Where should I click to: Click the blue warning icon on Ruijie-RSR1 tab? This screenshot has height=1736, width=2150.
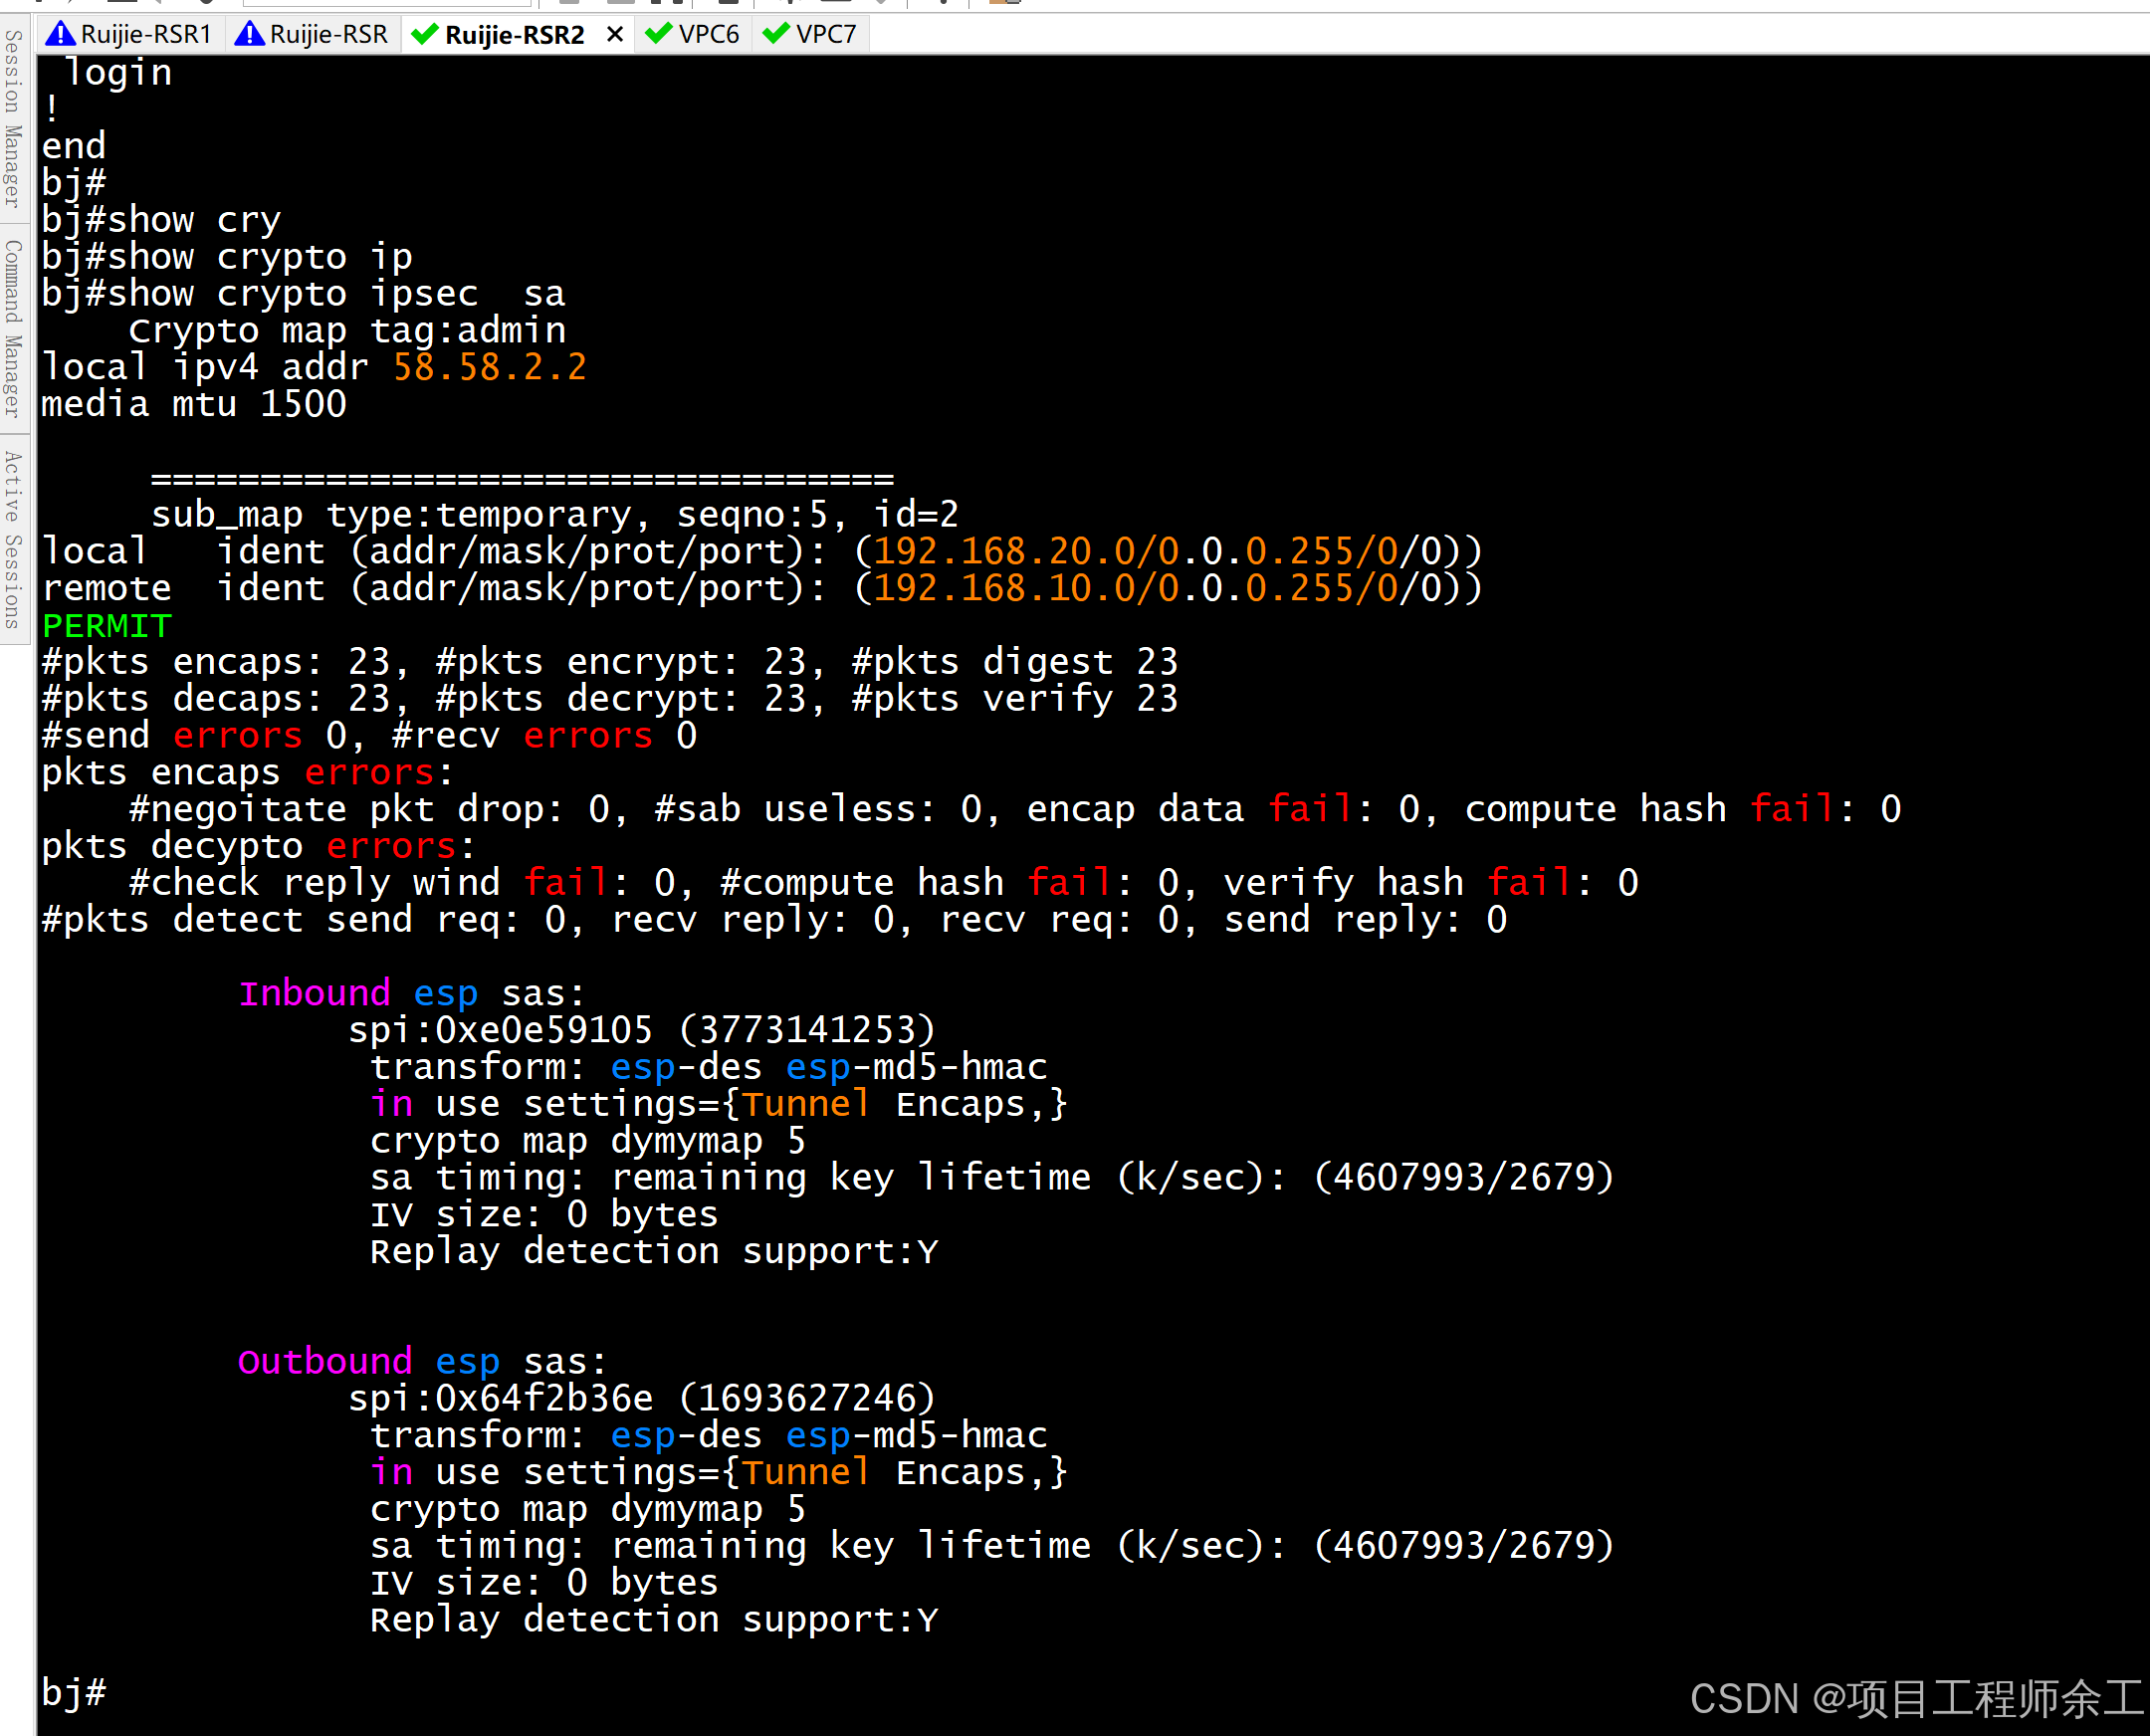click(x=60, y=35)
